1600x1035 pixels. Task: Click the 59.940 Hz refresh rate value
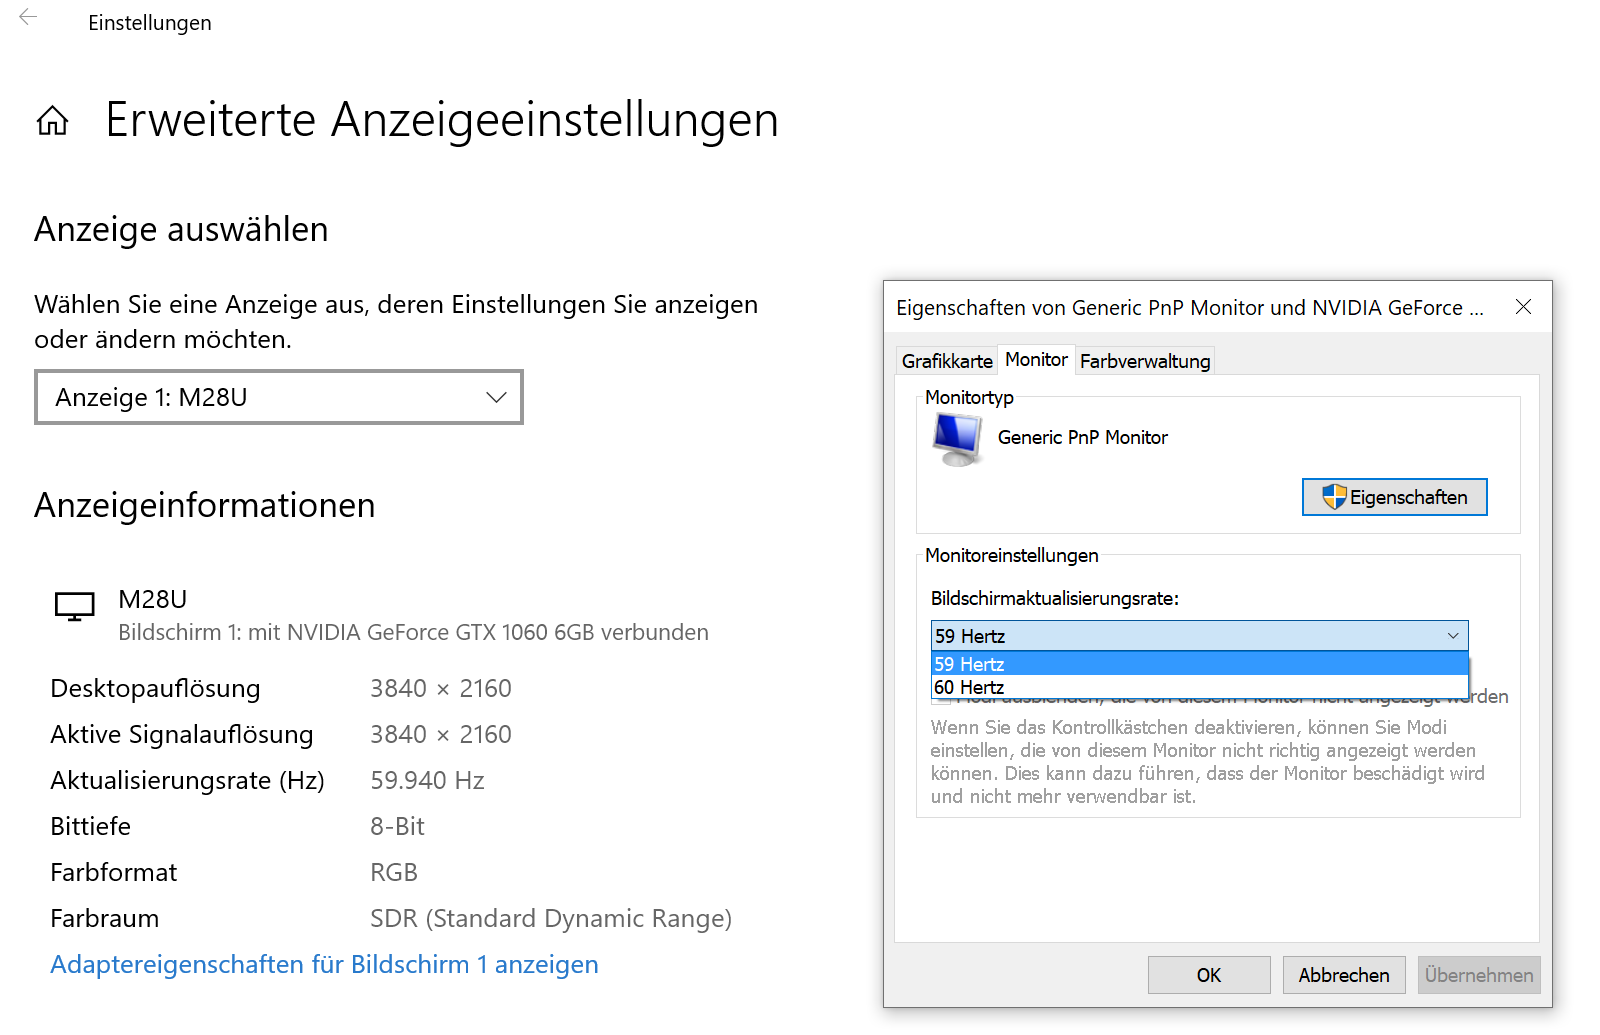point(427,780)
